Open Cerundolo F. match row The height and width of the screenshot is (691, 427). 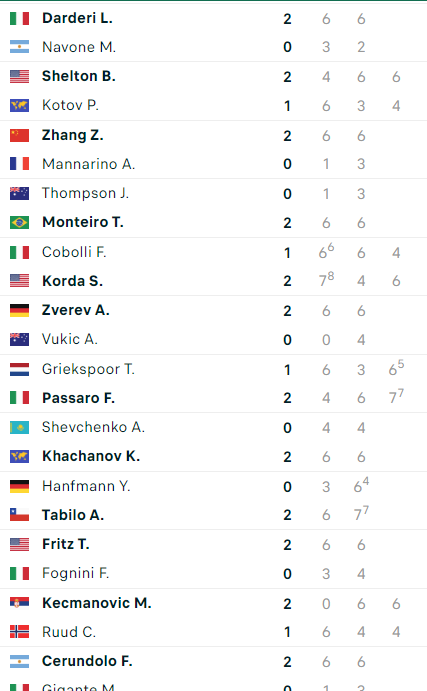click(x=213, y=661)
